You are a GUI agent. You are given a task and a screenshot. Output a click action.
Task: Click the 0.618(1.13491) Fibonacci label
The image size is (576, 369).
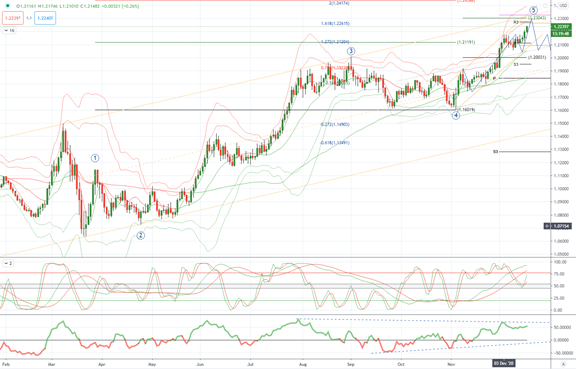point(335,143)
